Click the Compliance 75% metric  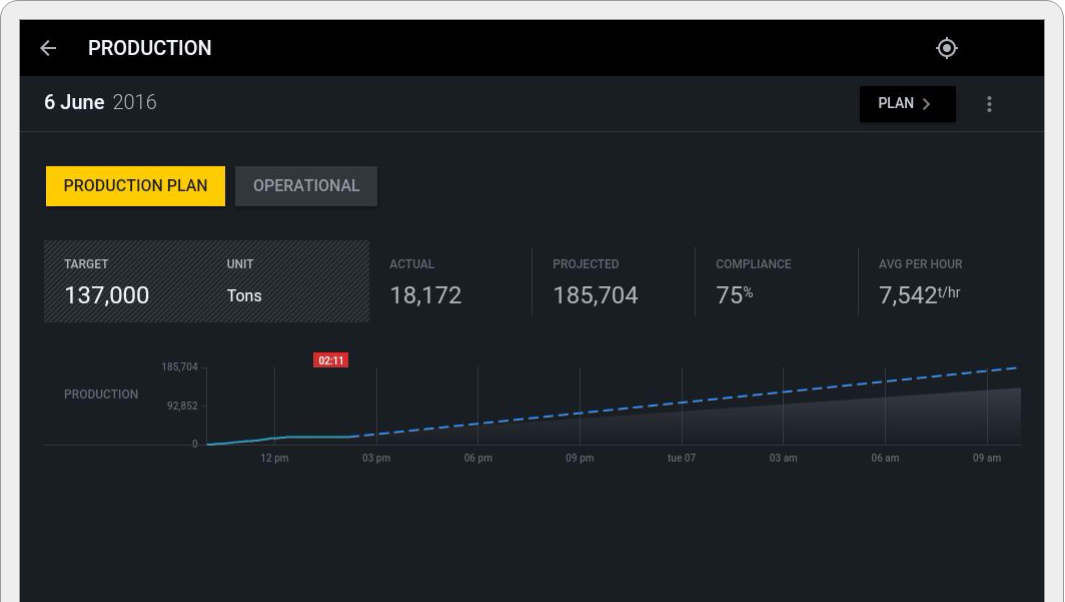tap(735, 295)
